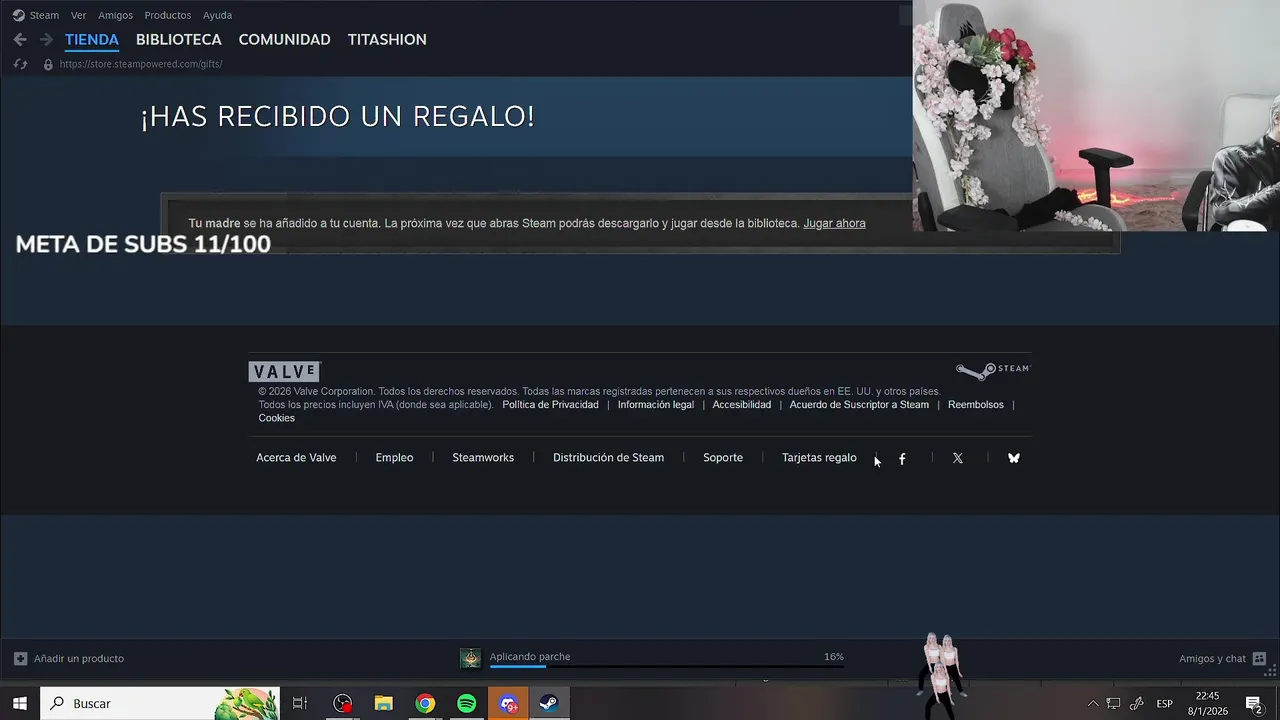Viewport: 1280px width, 720px height.
Task: Open the Tarjetas regalo link
Action: [819, 458]
